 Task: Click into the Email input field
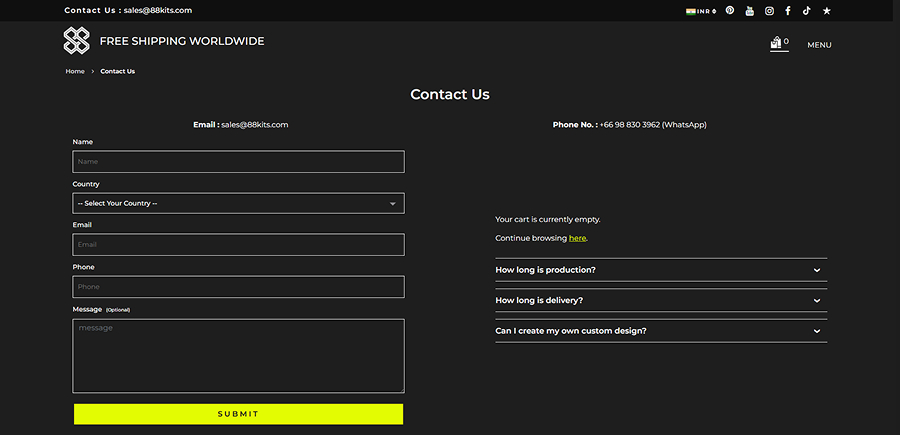click(x=238, y=244)
